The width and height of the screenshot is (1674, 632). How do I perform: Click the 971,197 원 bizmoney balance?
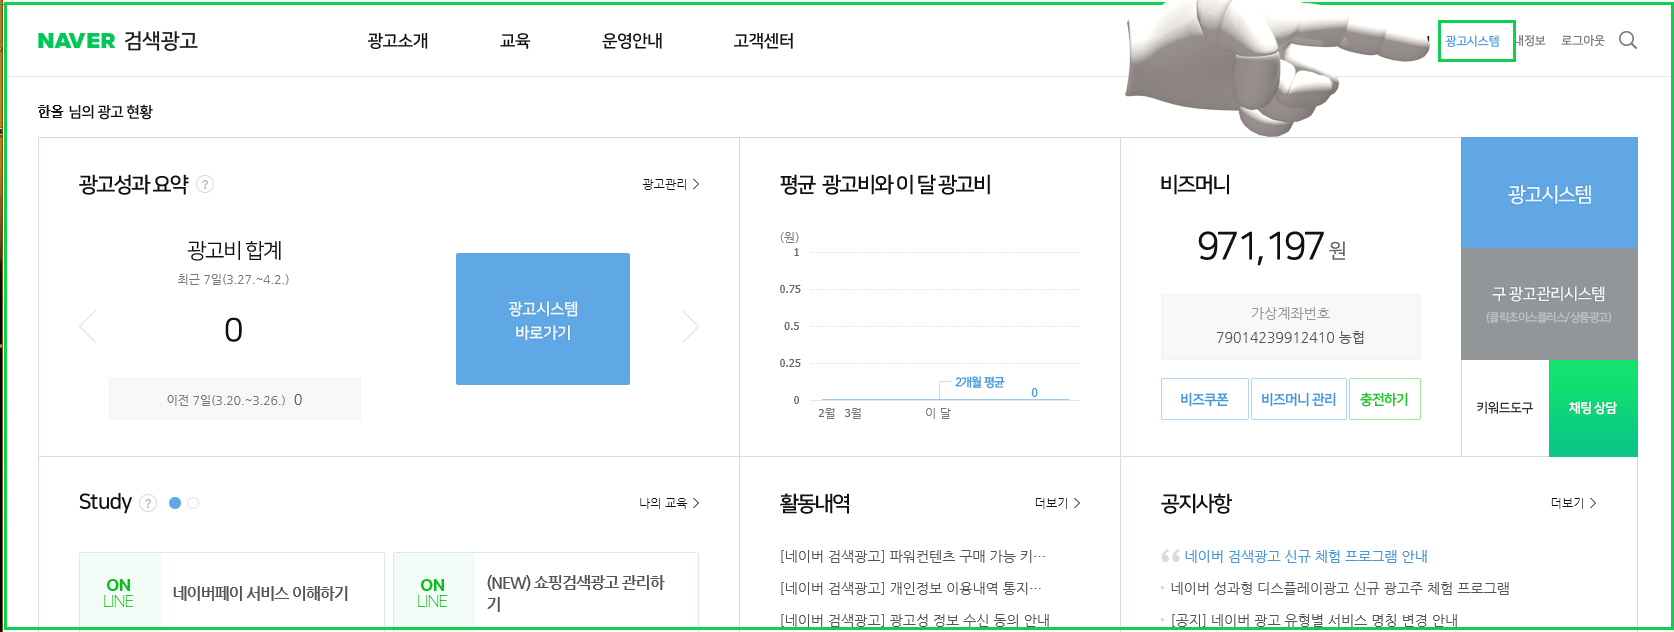1271,246
